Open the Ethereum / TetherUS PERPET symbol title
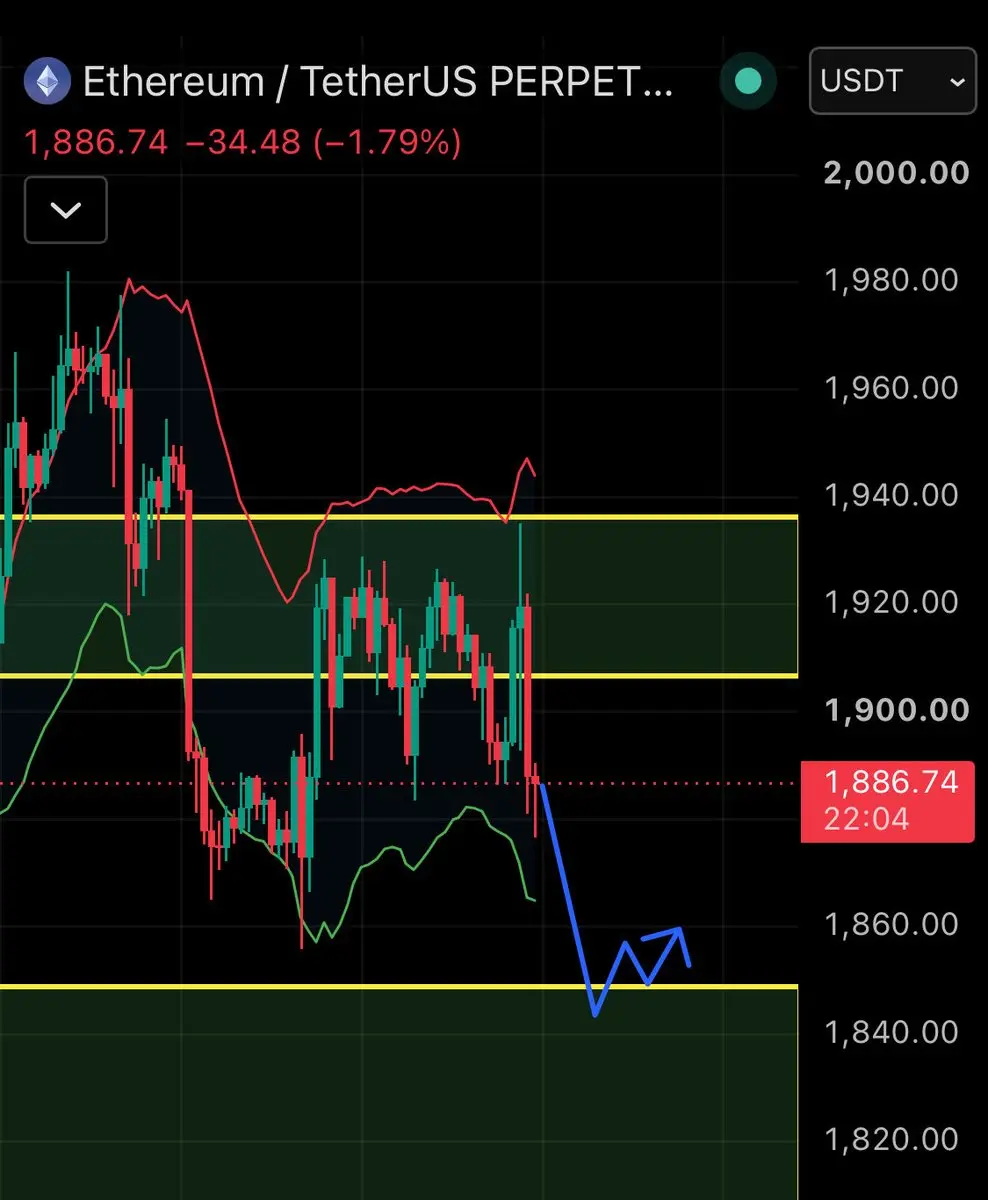 click(377, 82)
